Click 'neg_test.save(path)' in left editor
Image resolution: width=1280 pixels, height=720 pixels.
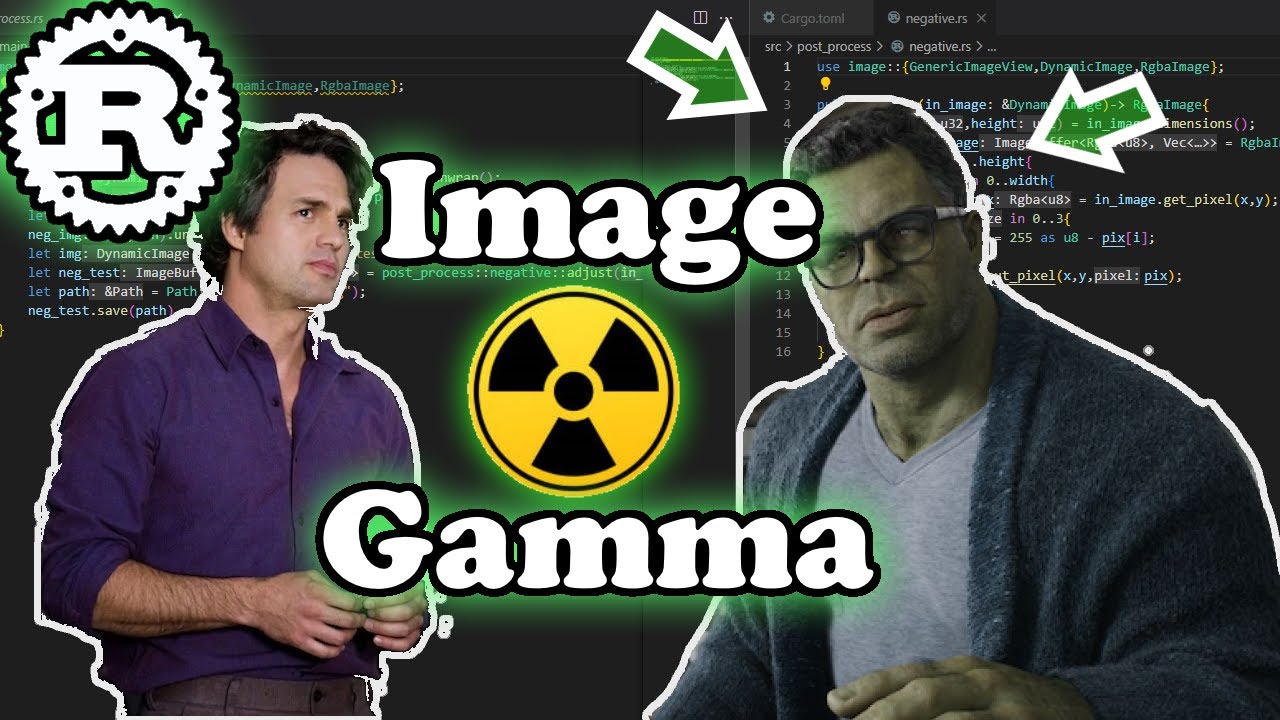pyautogui.click(x=101, y=311)
